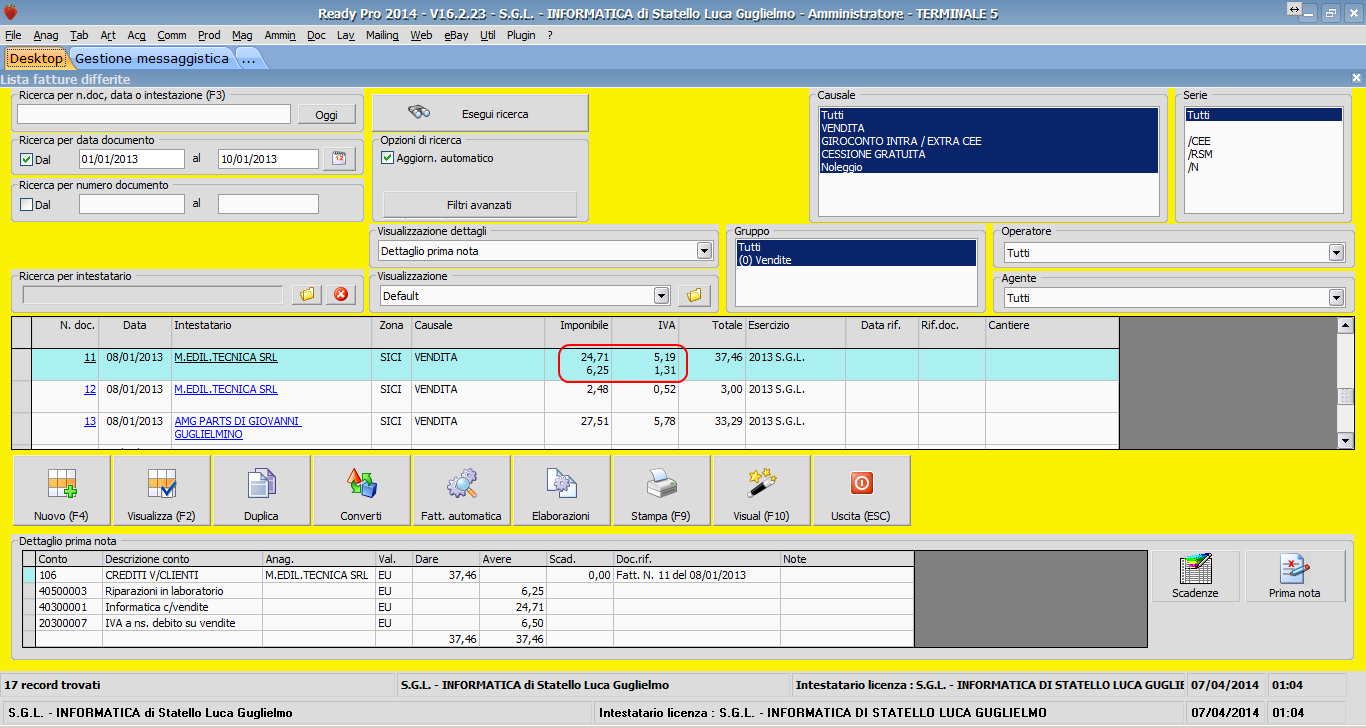Open Prima nota icon button
The width and height of the screenshot is (1366, 728).
[1294, 577]
